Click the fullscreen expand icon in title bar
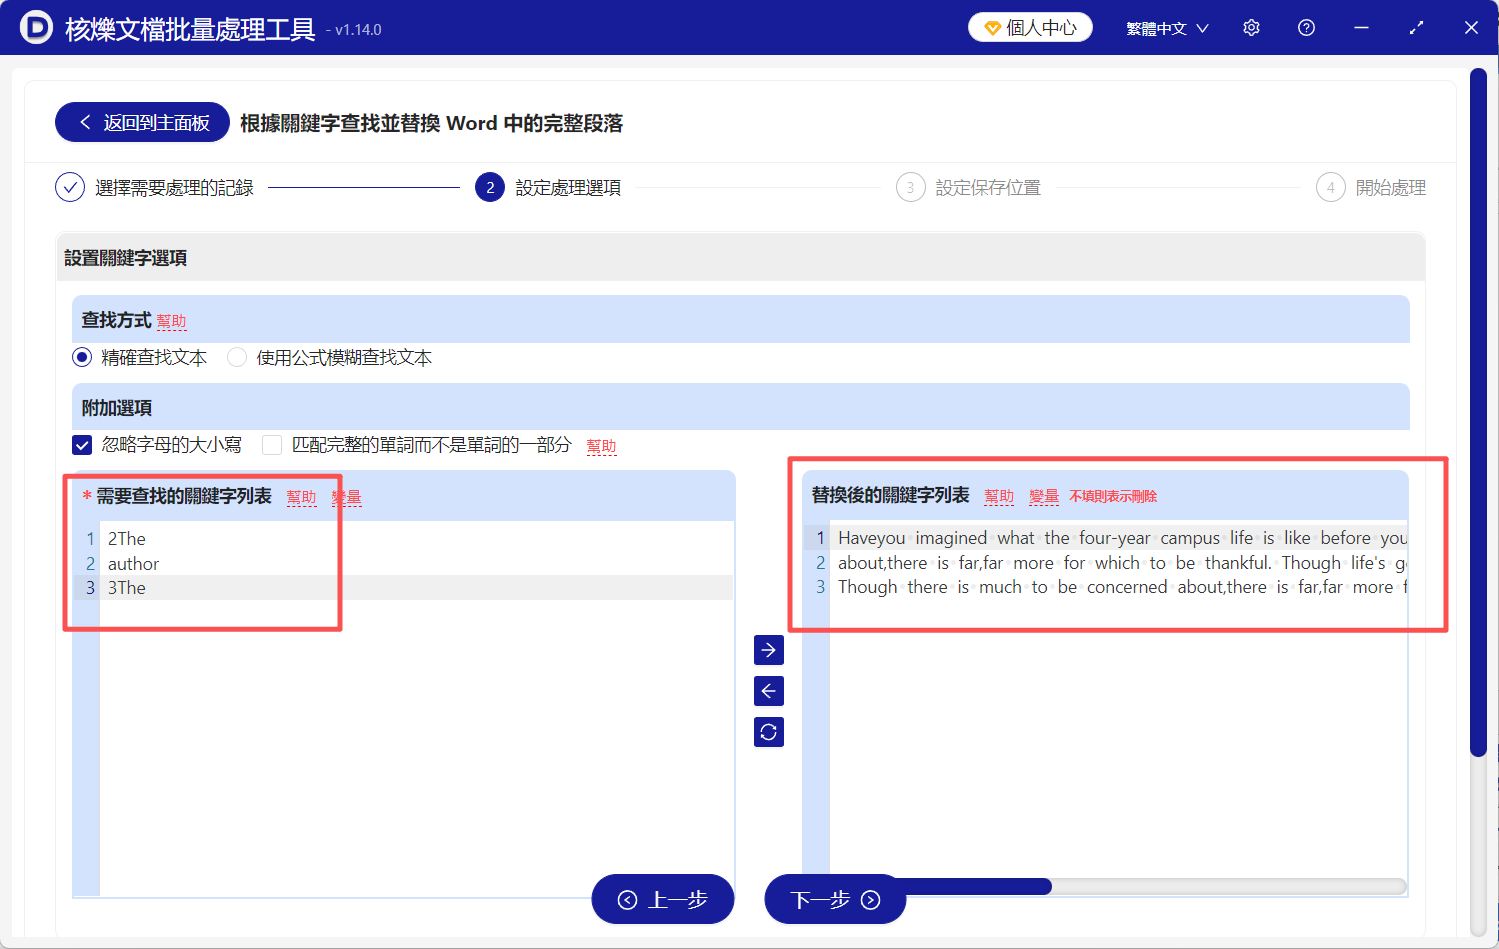 (x=1416, y=27)
